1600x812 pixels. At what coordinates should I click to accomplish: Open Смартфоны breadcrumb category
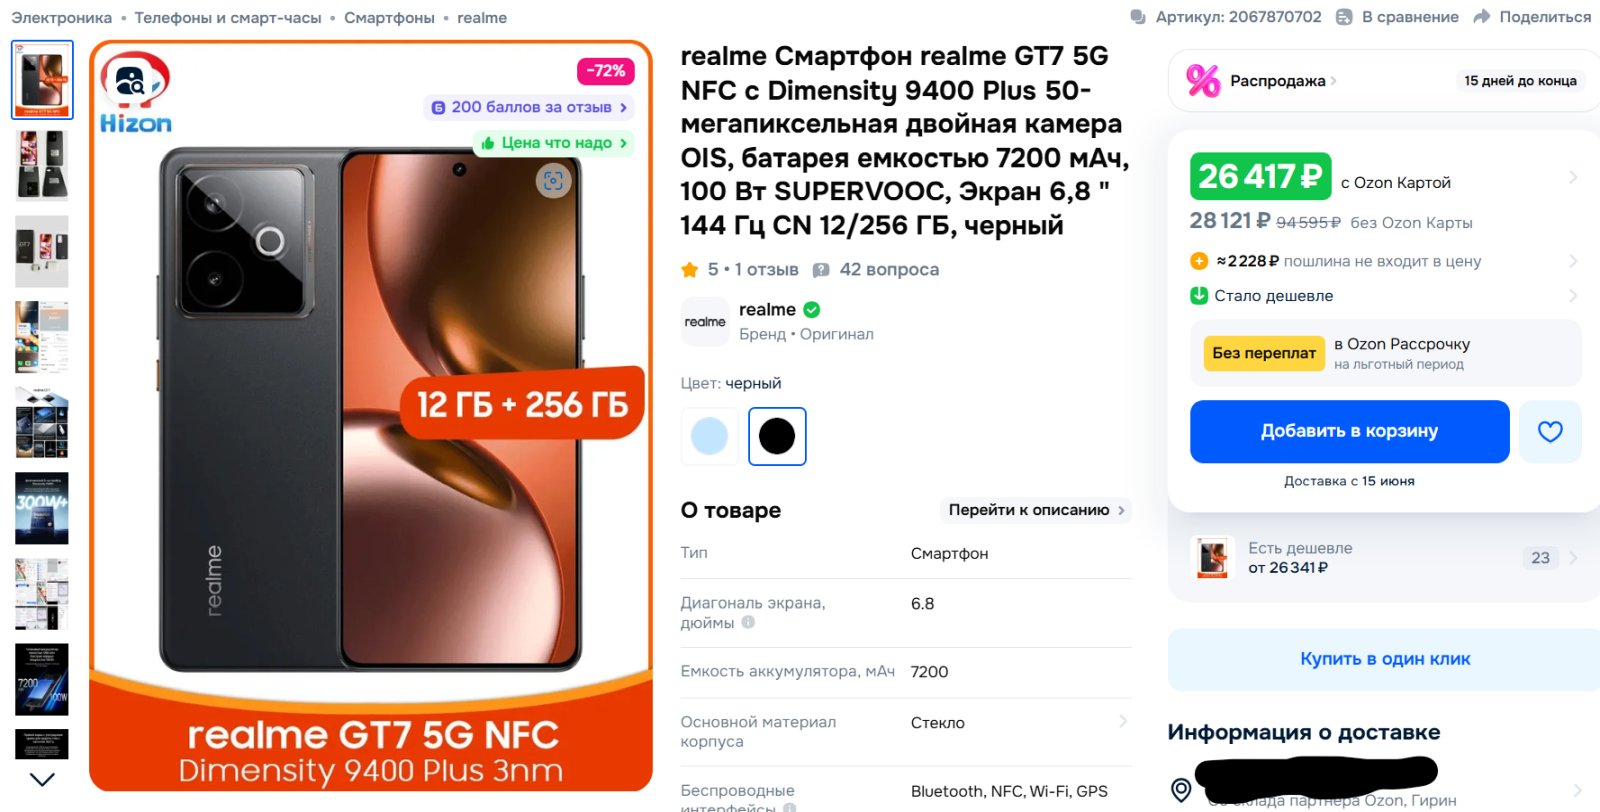(389, 18)
